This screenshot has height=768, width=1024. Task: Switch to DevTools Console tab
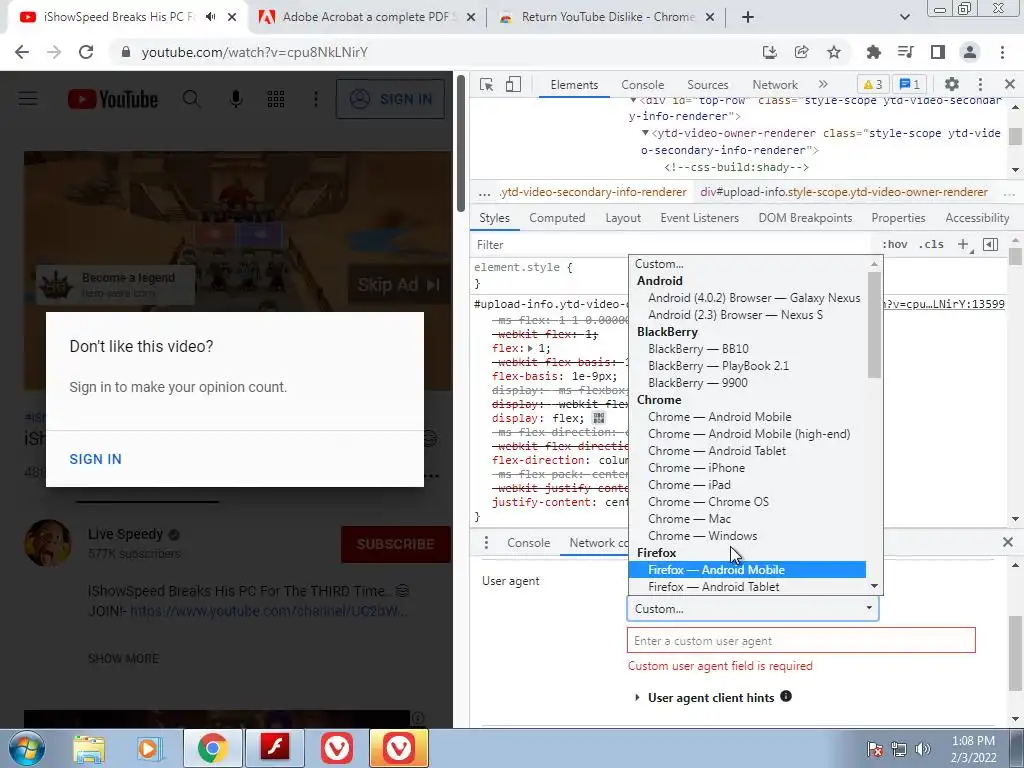tap(643, 85)
